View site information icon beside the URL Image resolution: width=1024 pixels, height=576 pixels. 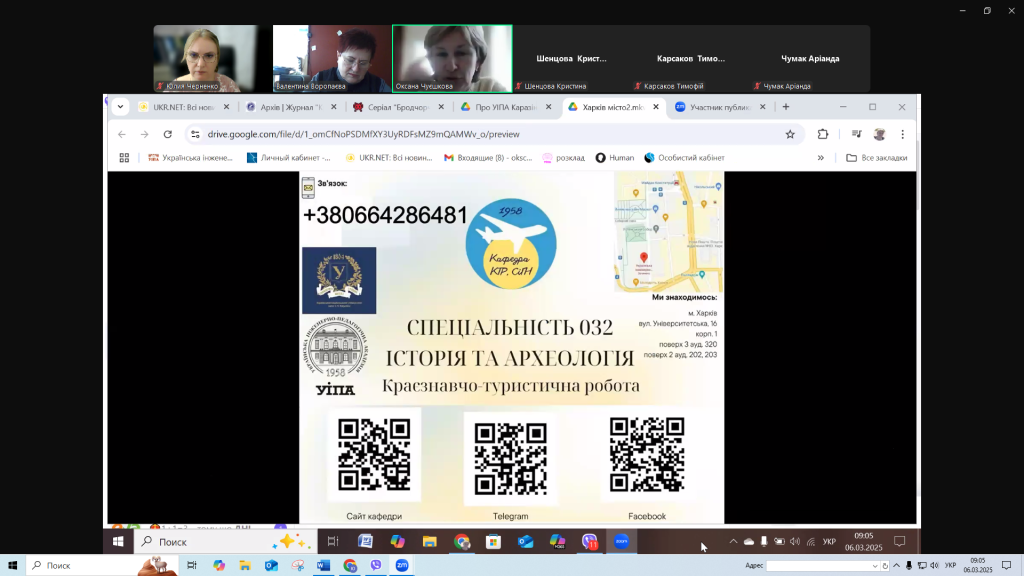195,134
